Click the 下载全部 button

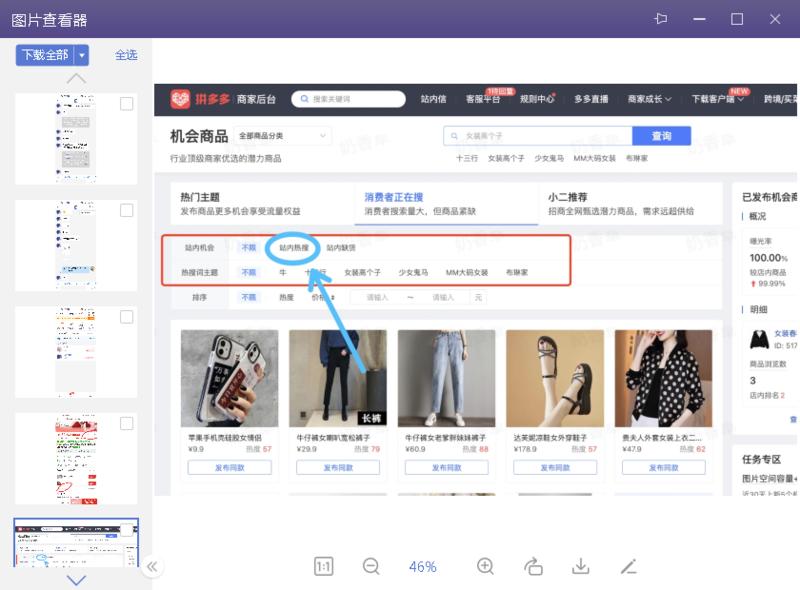(x=45, y=55)
